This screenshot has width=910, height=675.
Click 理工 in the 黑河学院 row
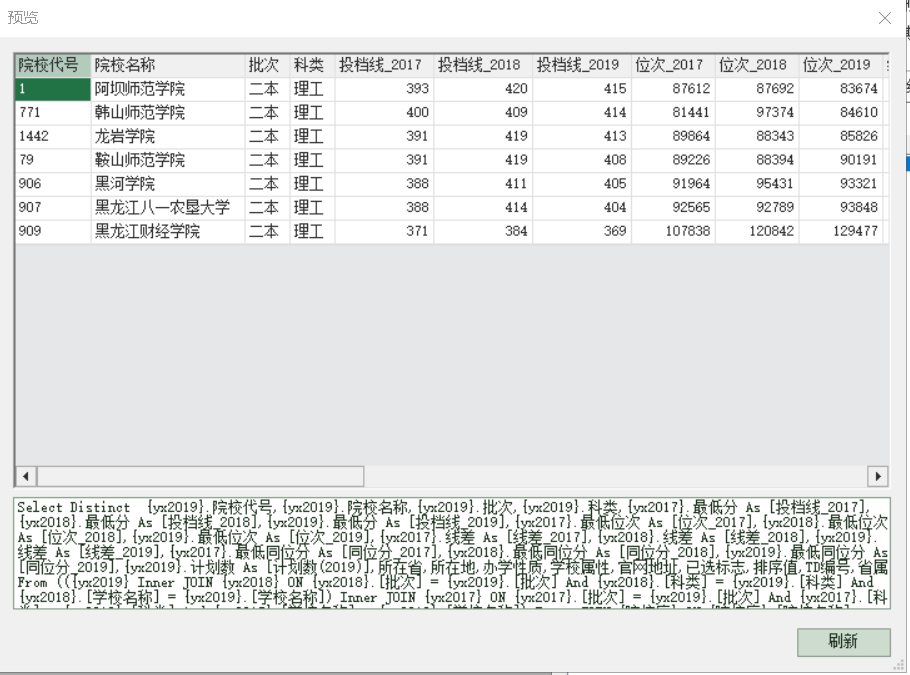(312, 184)
